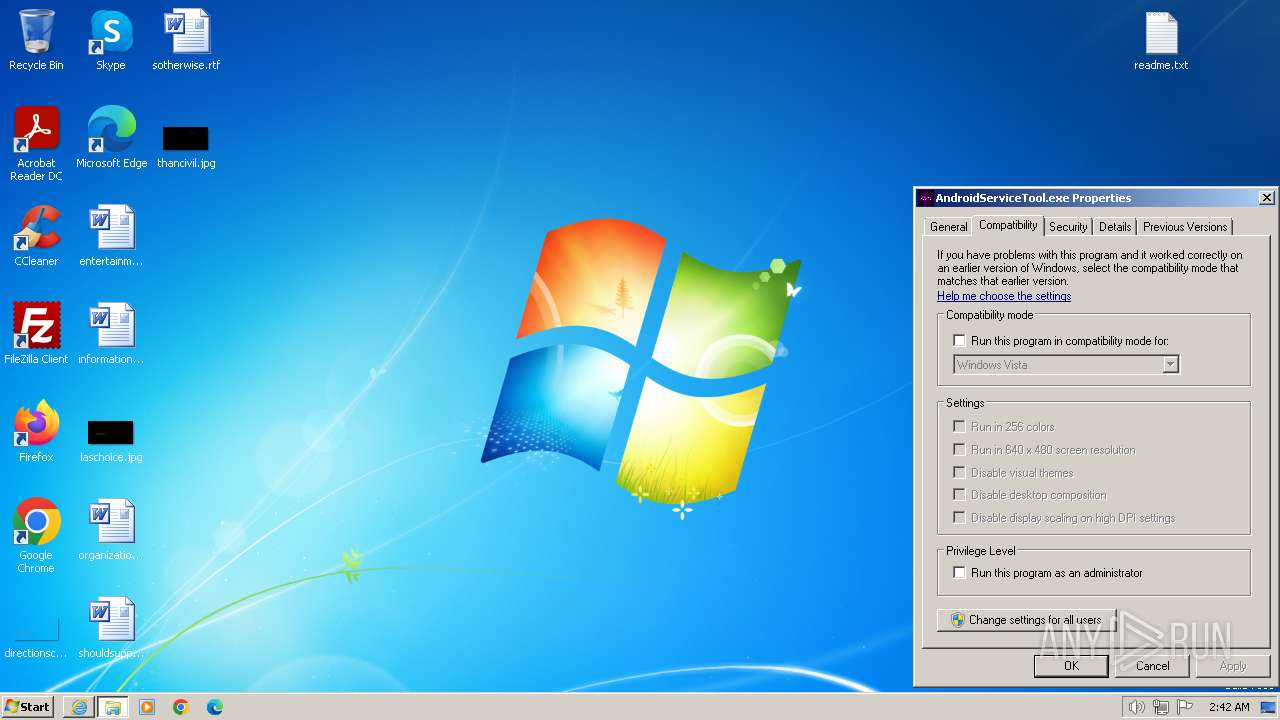Screen dimensions: 1280x720
Task: Check Run in 256 colors
Action: [960, 427]
